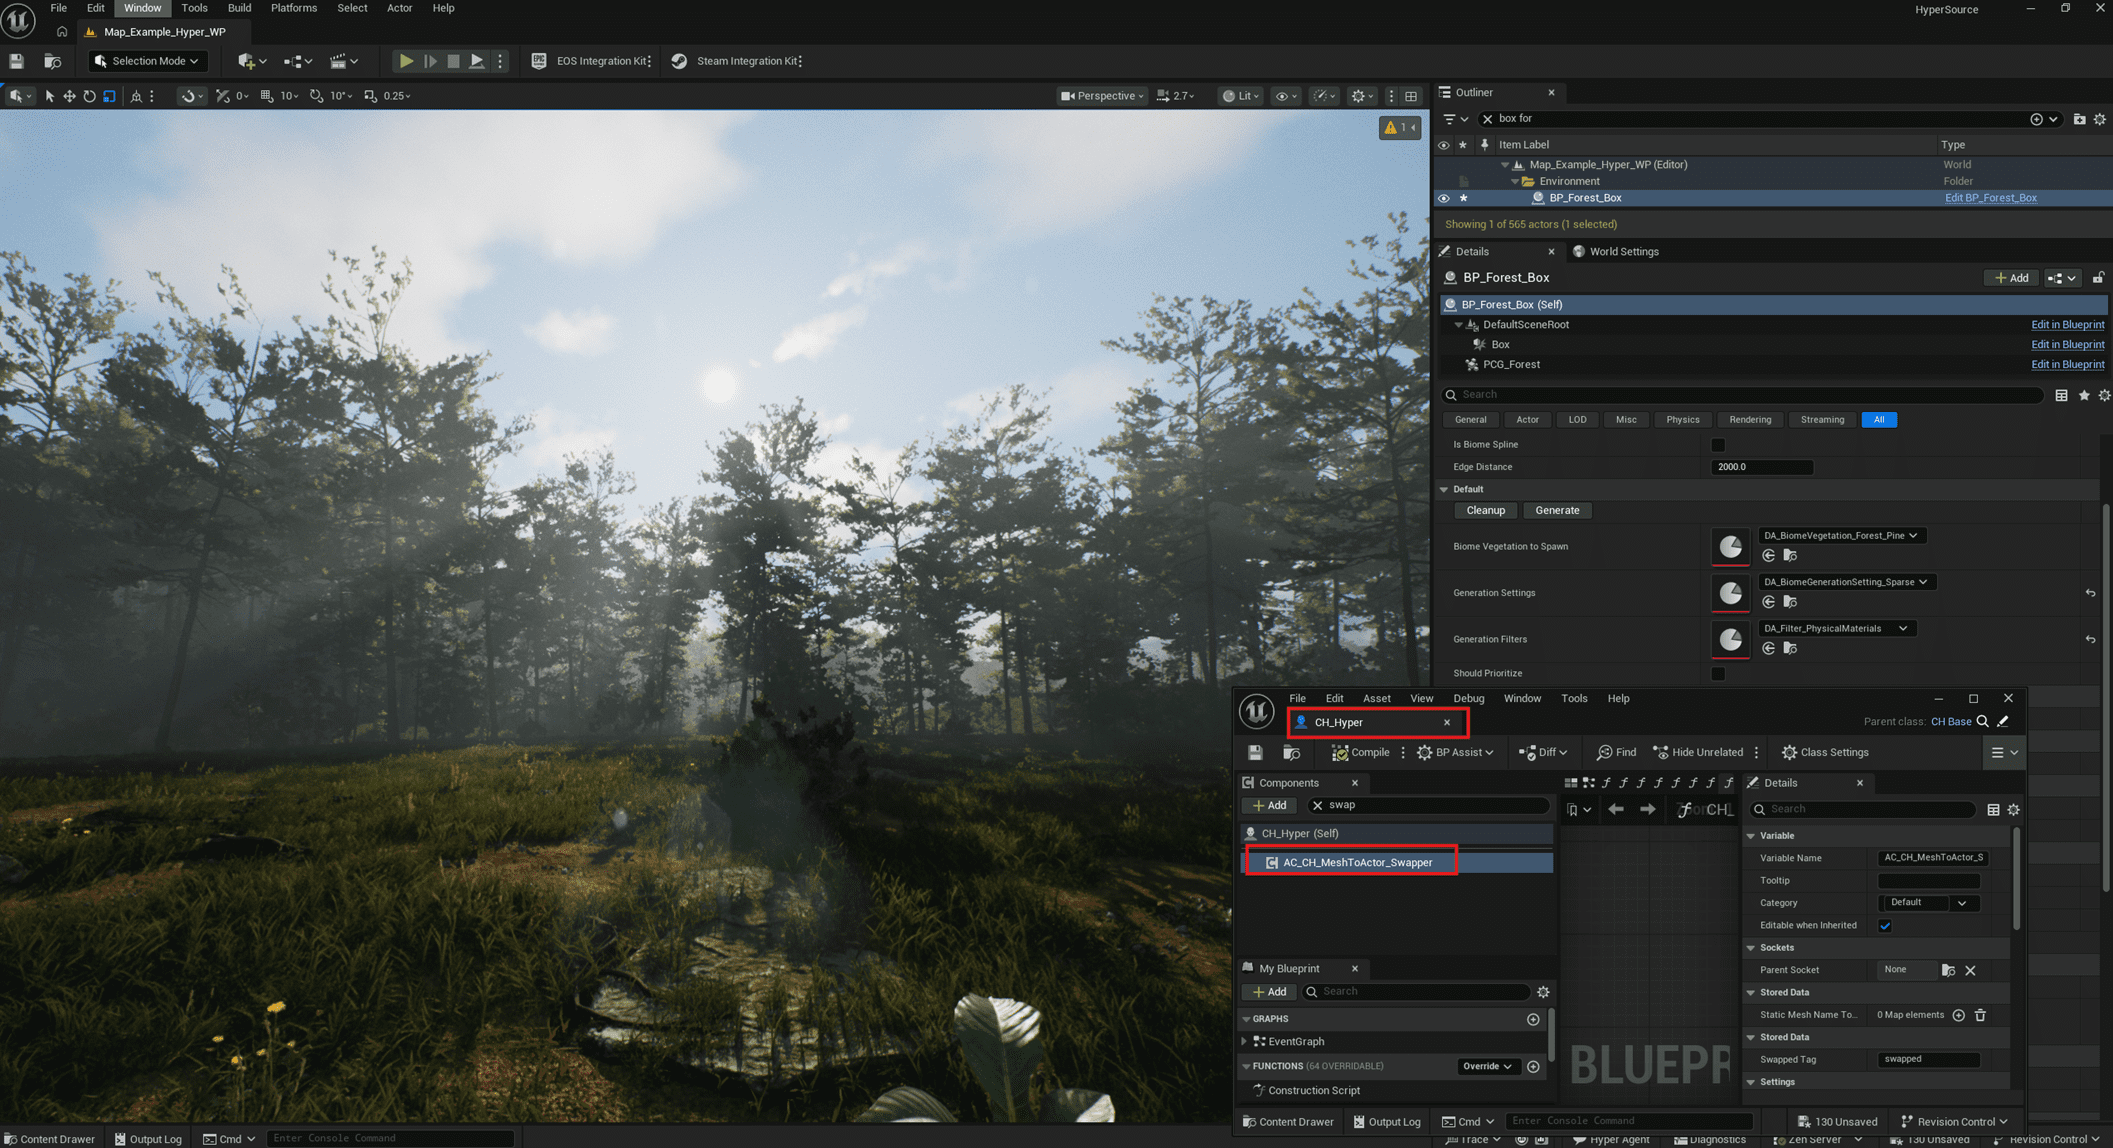Click the main Details panel search field
Viewport: 2113px width, 1148px height.
pyautogui.click(x=1742, y=395)
